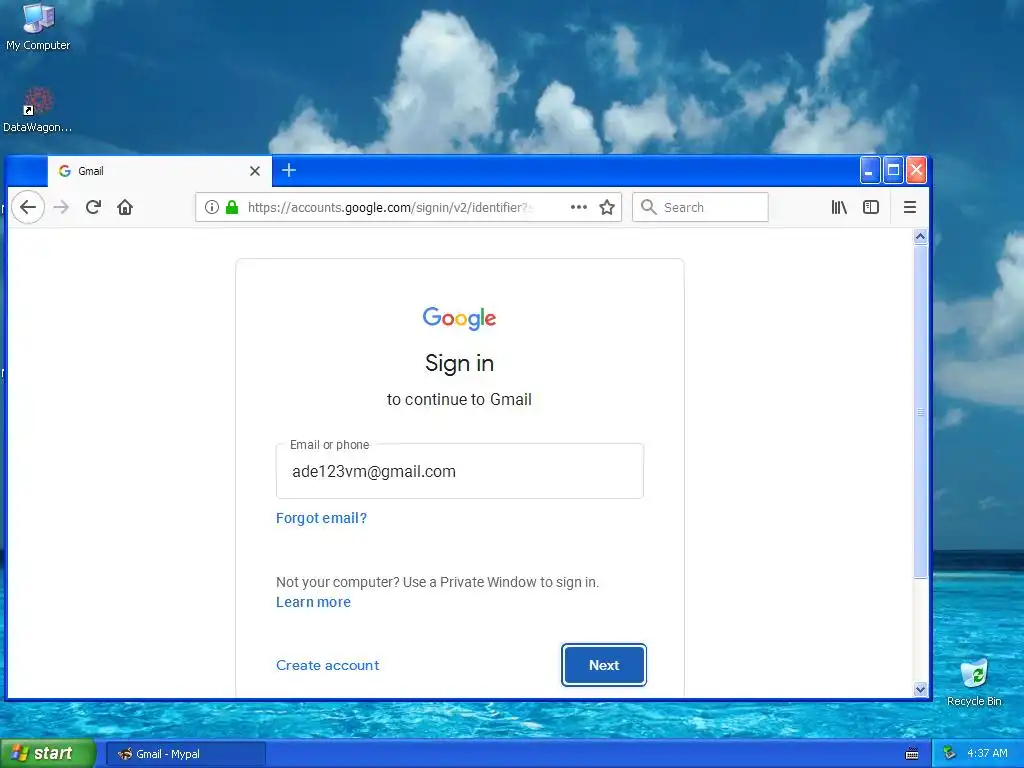Click the search magnifier icon
The height and width of the screenshot is (768, 1024).
[x=648, y=207]
